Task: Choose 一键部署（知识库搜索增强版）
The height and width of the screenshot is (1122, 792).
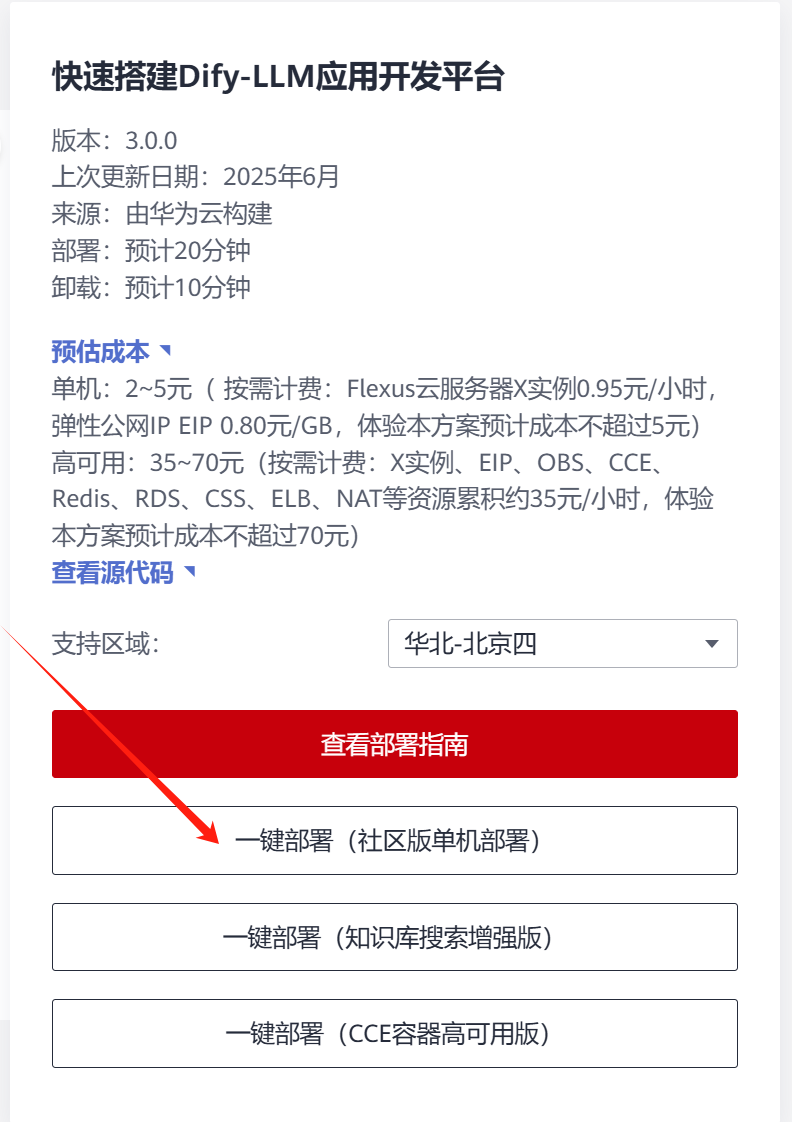Action: tap(395, 937)
